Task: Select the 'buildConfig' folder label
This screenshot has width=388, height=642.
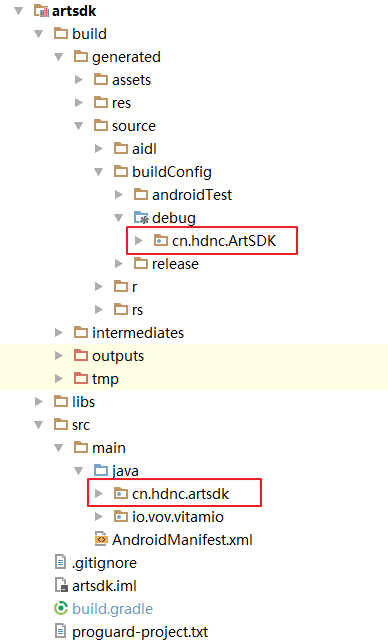Action: point(172,172)
